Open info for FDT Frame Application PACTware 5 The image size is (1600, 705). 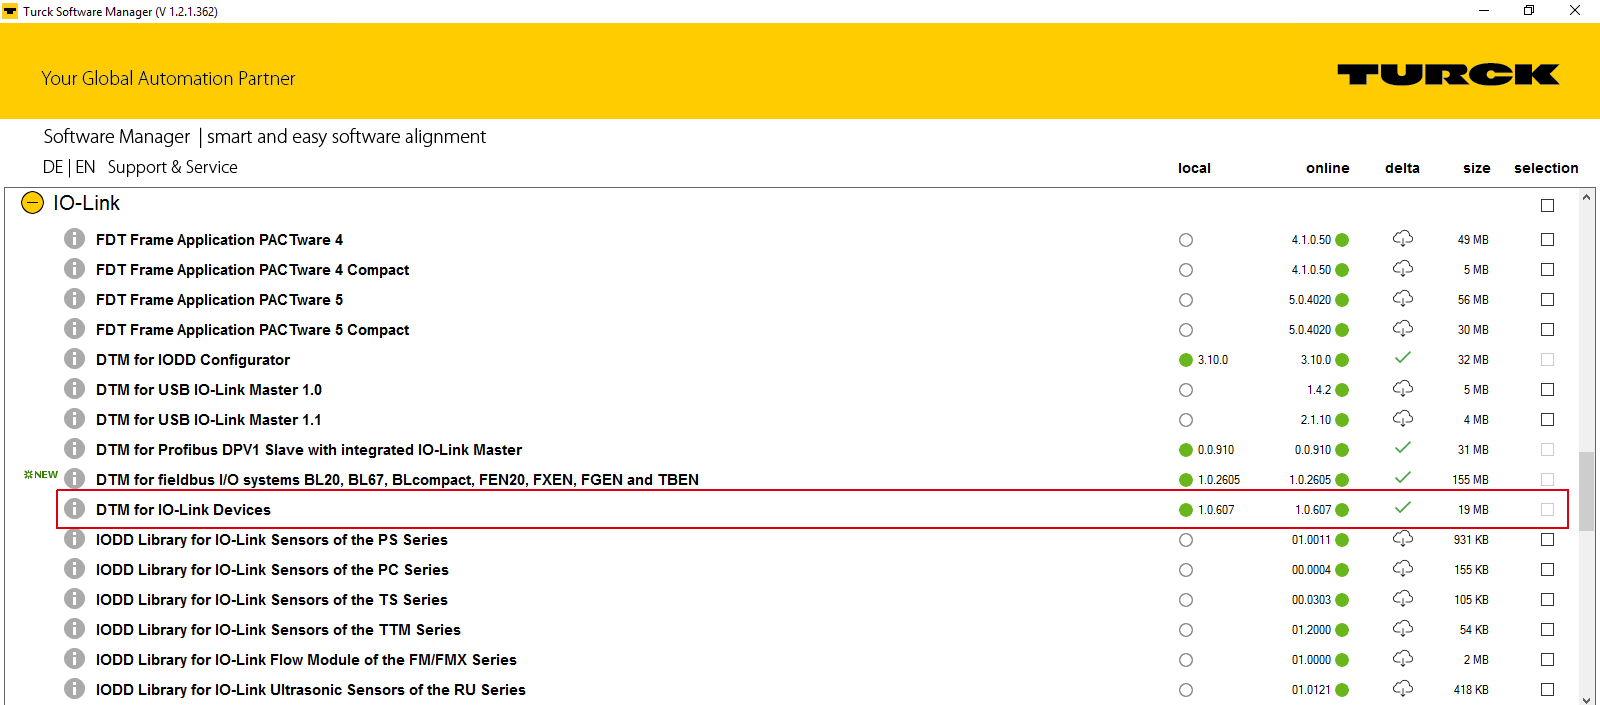pyautogui.click(x=74, y=299)
